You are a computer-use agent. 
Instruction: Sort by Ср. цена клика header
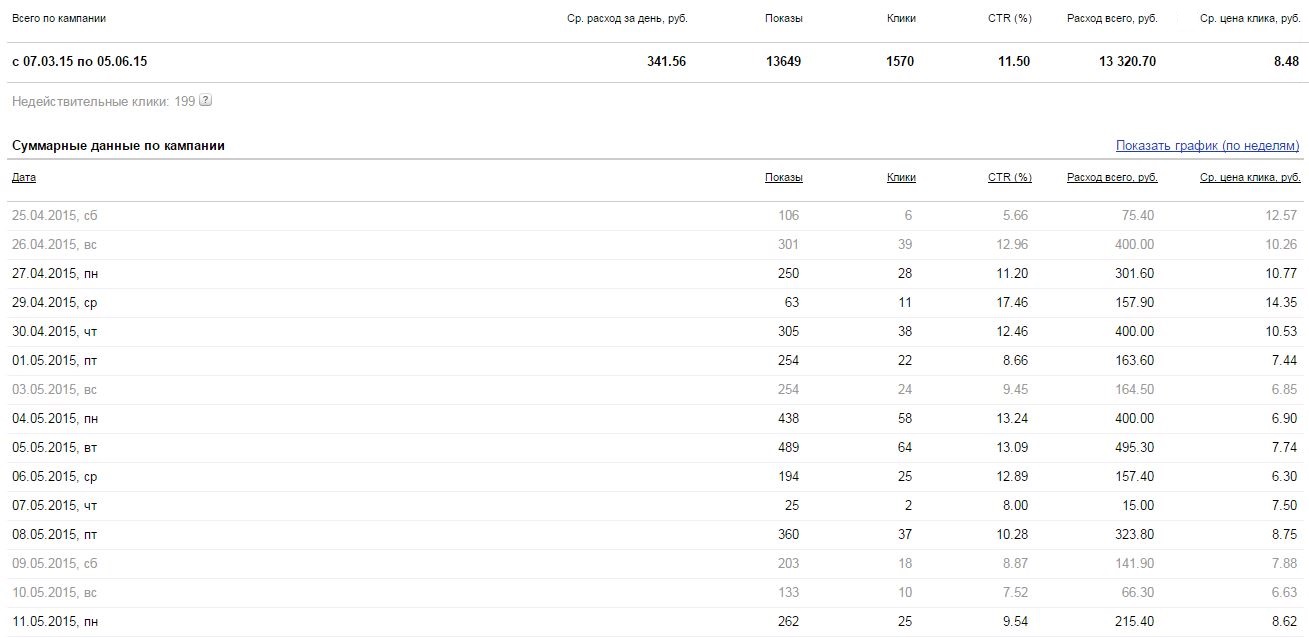(x=1250, y=177)
